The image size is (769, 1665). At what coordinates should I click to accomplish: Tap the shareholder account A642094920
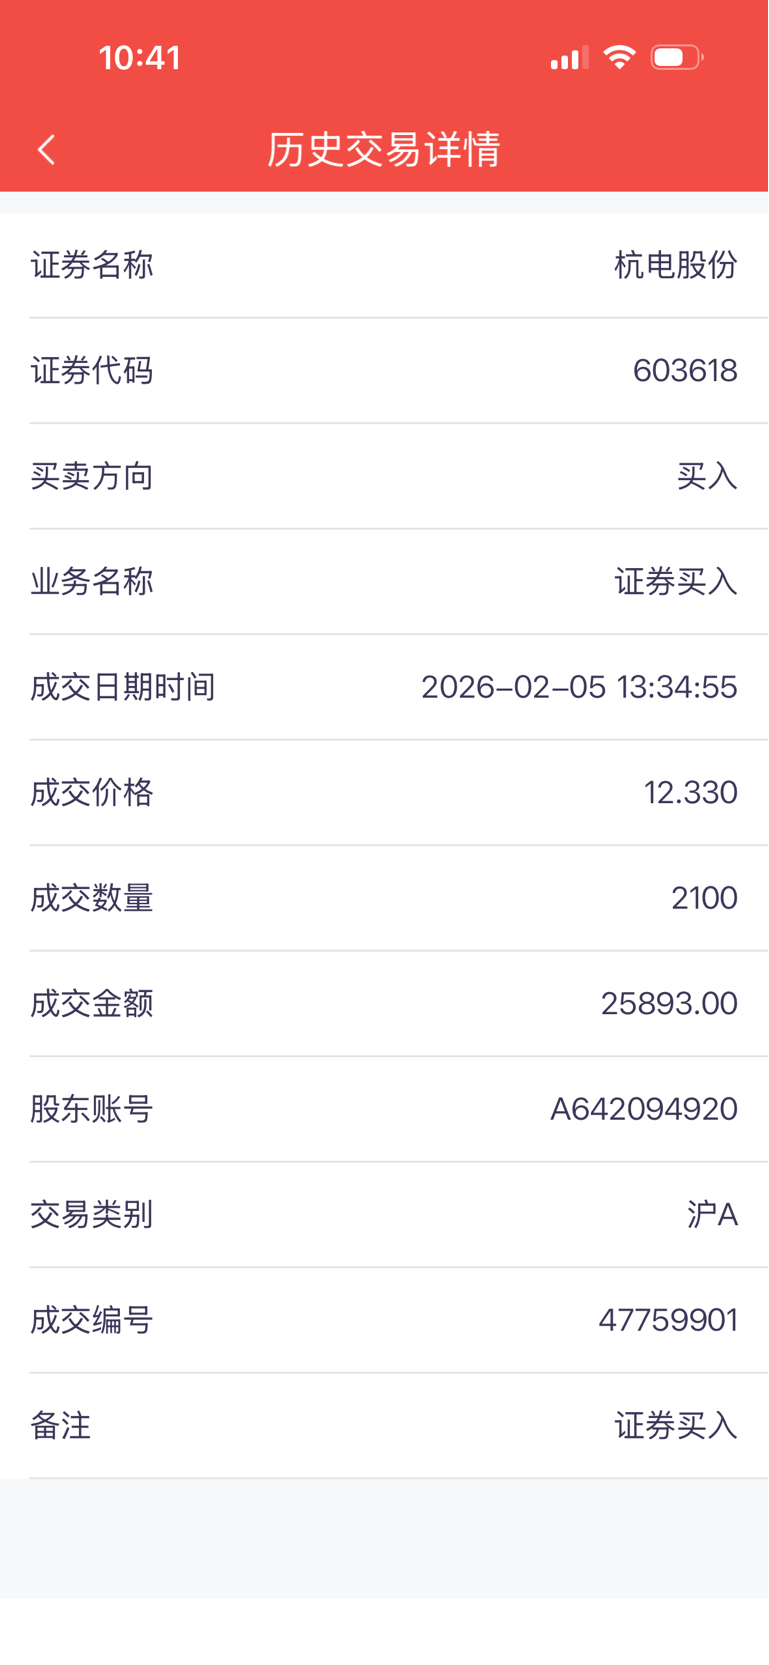click(644, 1109)
